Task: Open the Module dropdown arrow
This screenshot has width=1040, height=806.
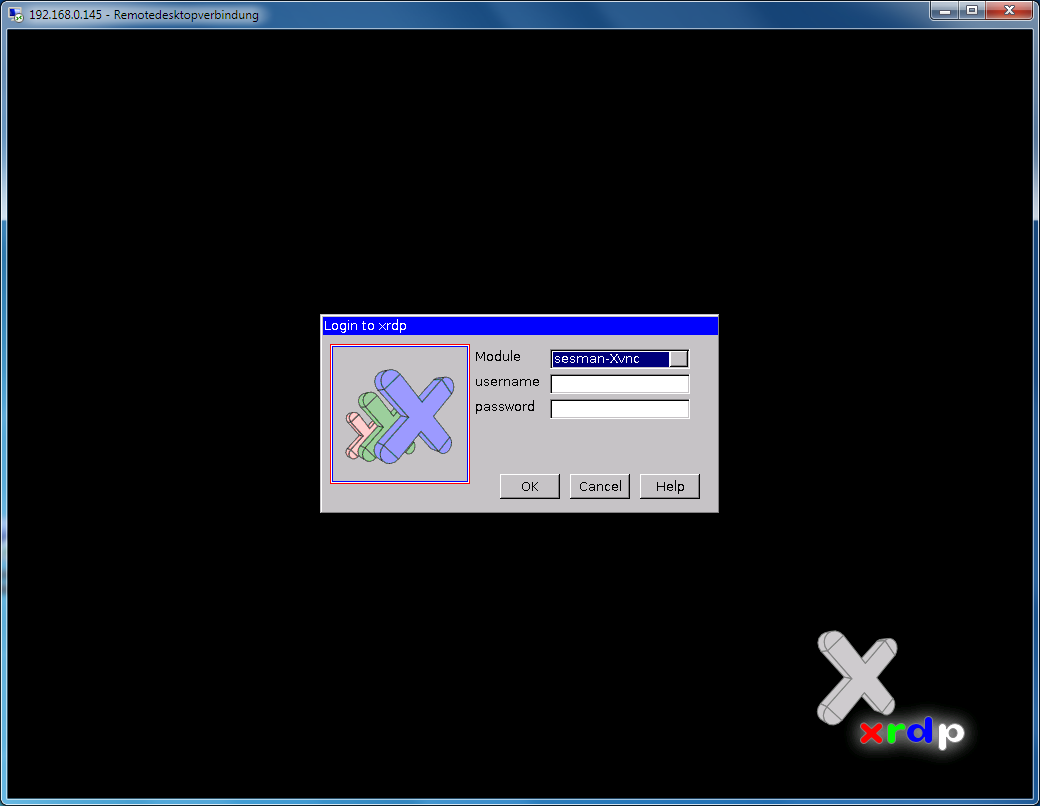Action: click(x=678, y=359)
